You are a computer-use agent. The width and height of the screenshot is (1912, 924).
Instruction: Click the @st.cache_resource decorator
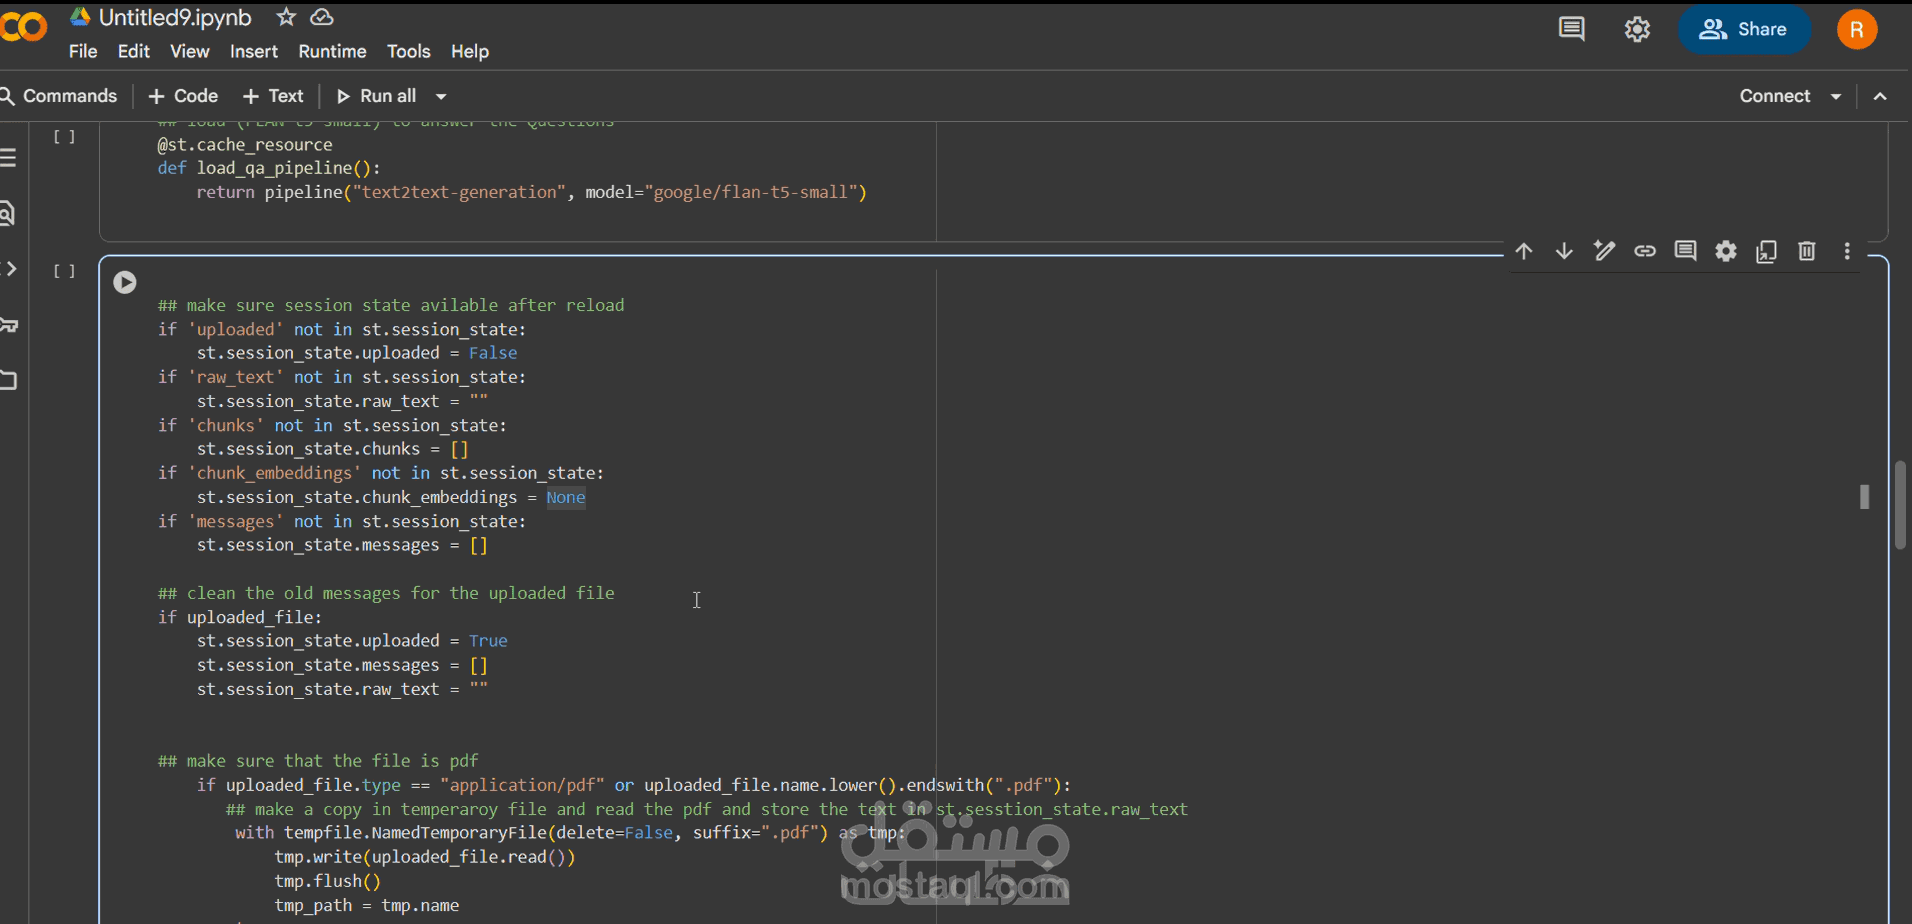[x=245, y=144]
